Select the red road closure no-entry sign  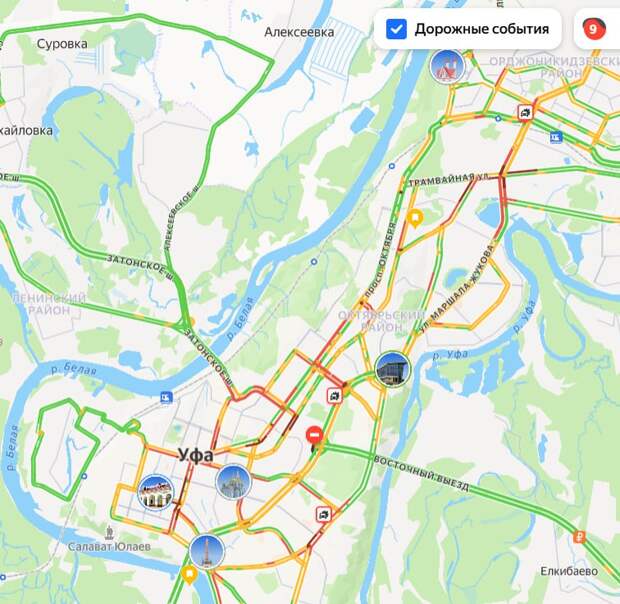314,435
